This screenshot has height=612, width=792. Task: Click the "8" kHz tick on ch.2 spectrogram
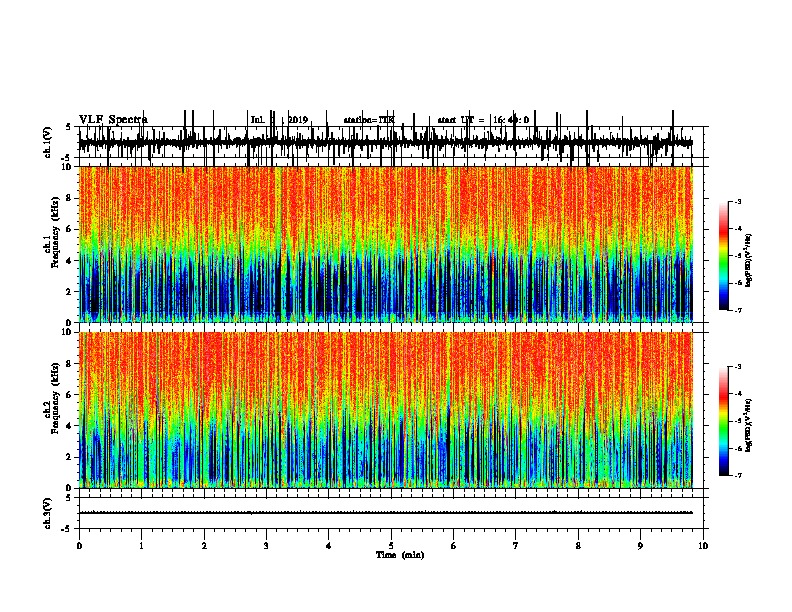70,364
